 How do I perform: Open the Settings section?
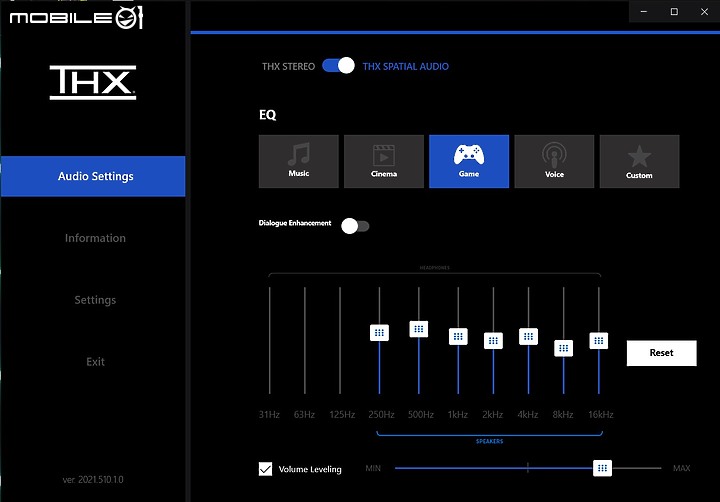[x=95, y=300]
